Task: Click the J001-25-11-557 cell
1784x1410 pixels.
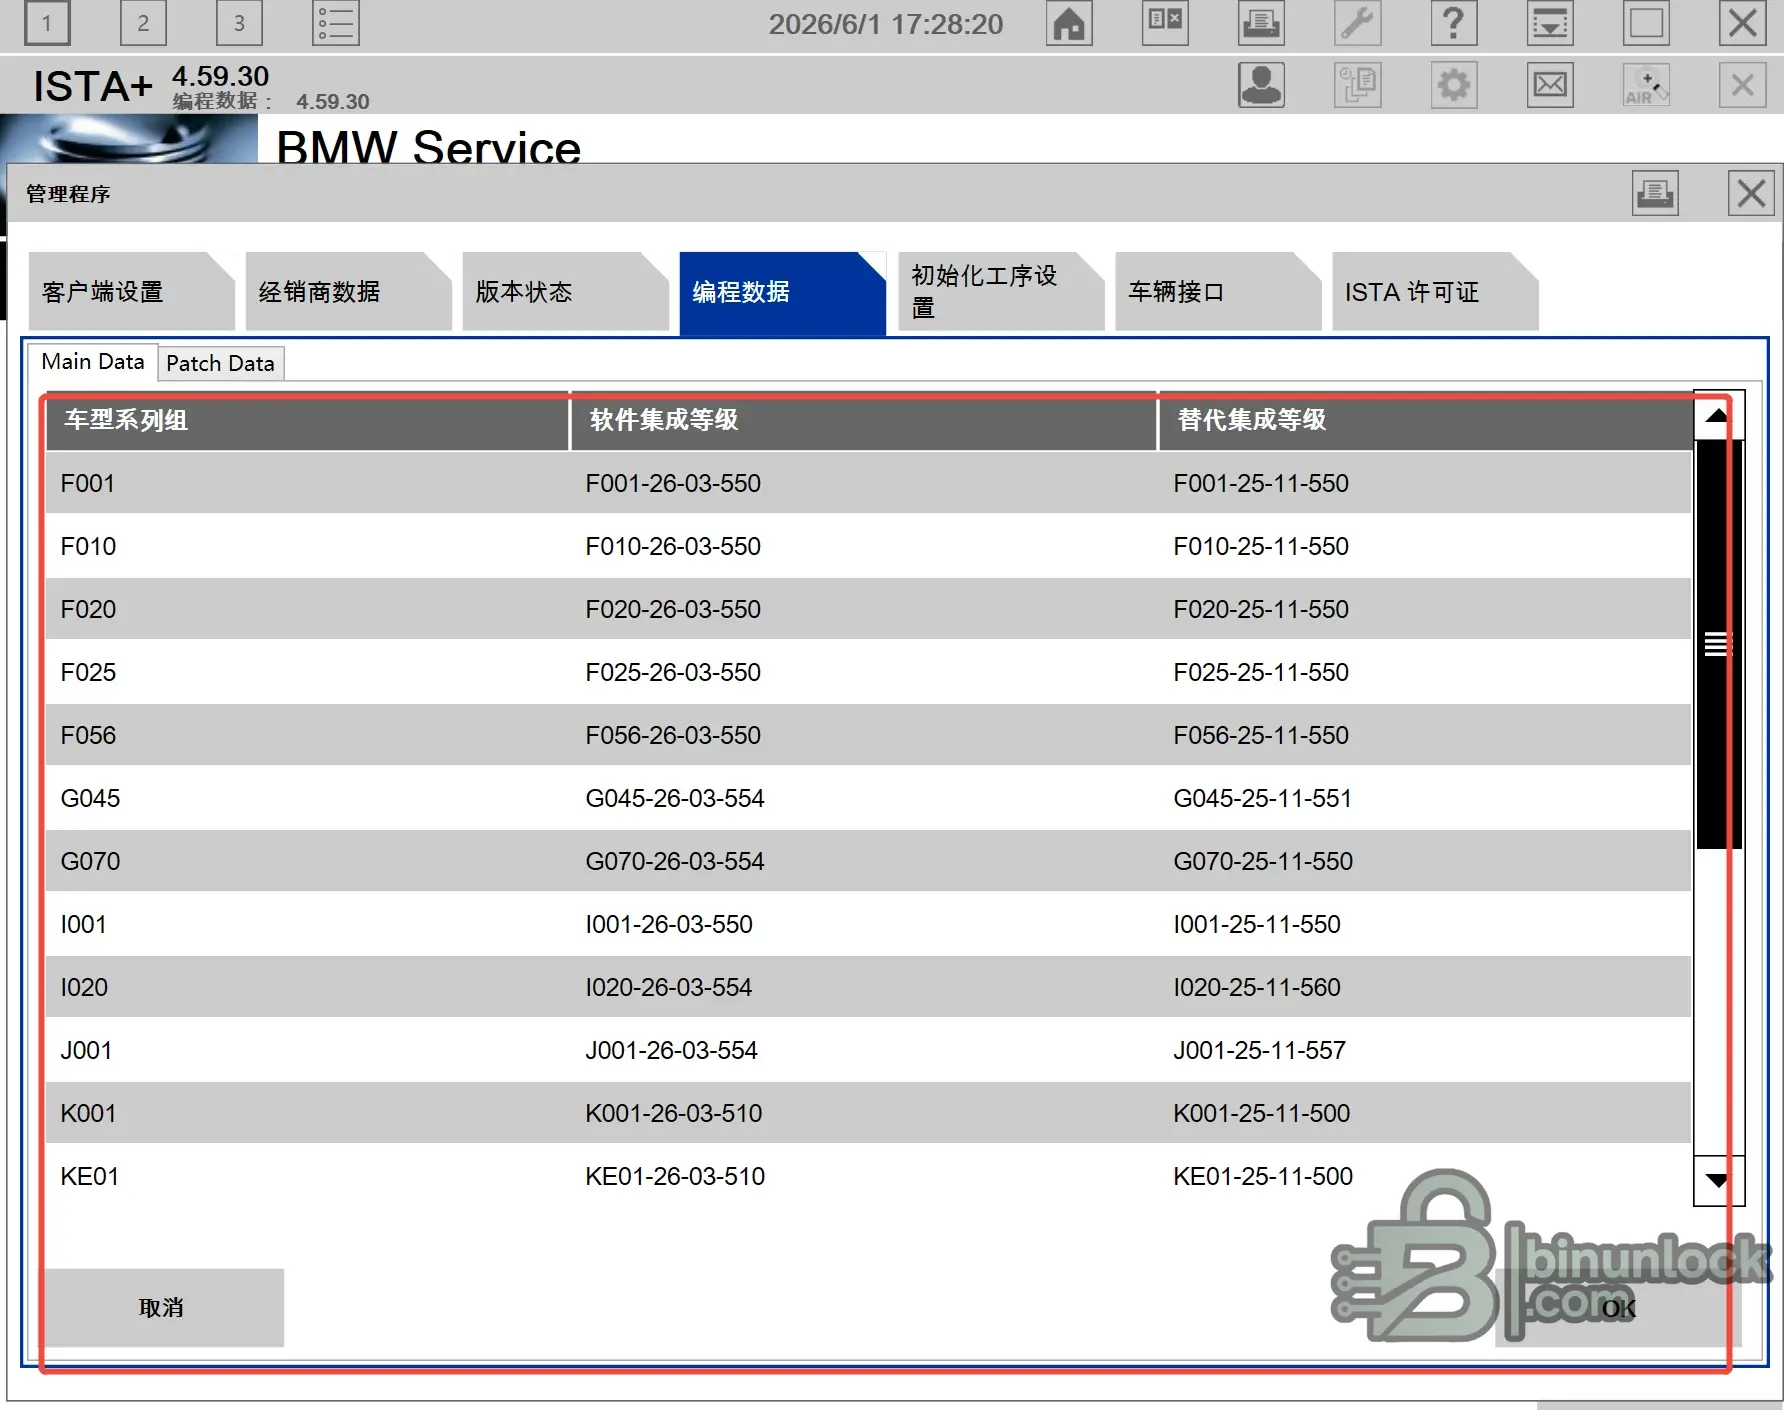Action: (1260, 1050)
